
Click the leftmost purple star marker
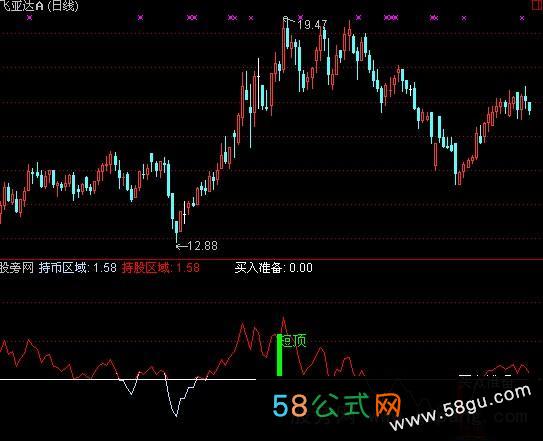(29, 17)
